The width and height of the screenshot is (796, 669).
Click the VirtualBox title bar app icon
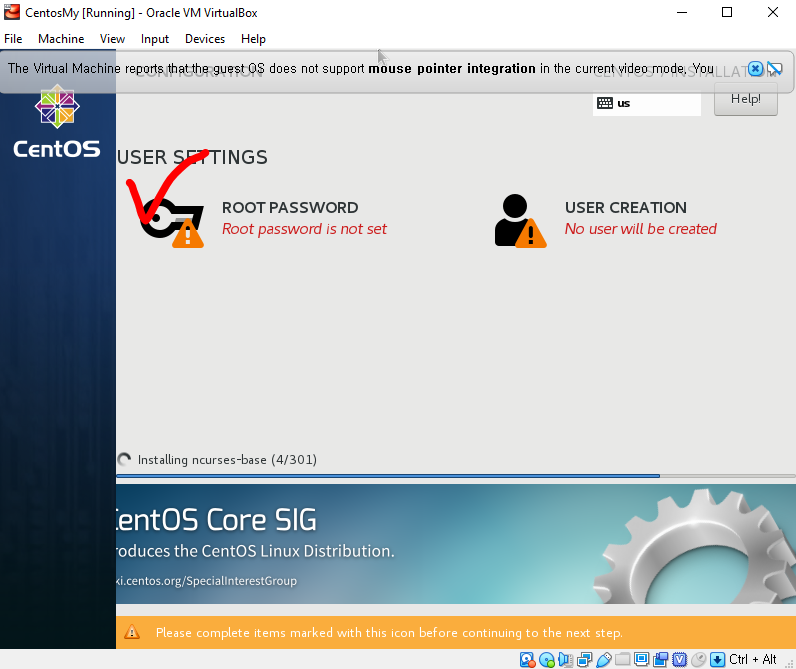(12, 12)
